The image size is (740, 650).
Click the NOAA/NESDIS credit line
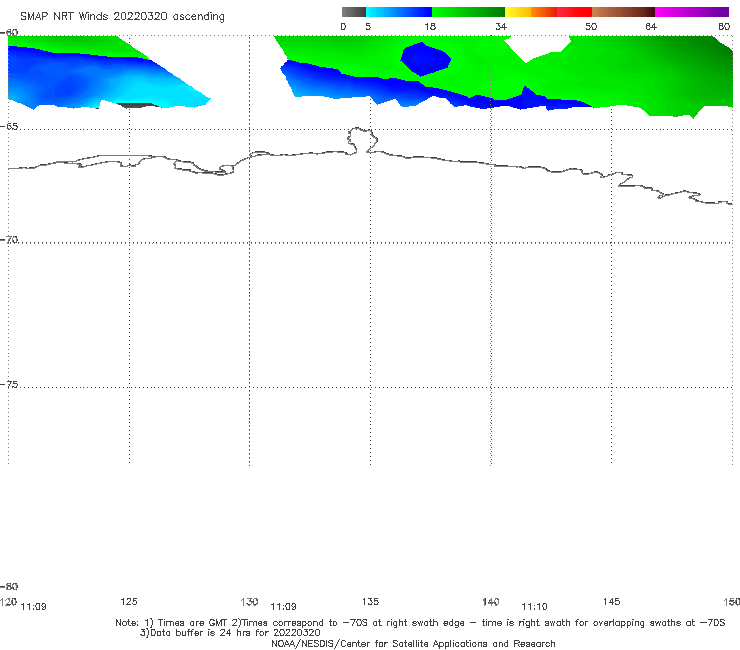[413, 643]
